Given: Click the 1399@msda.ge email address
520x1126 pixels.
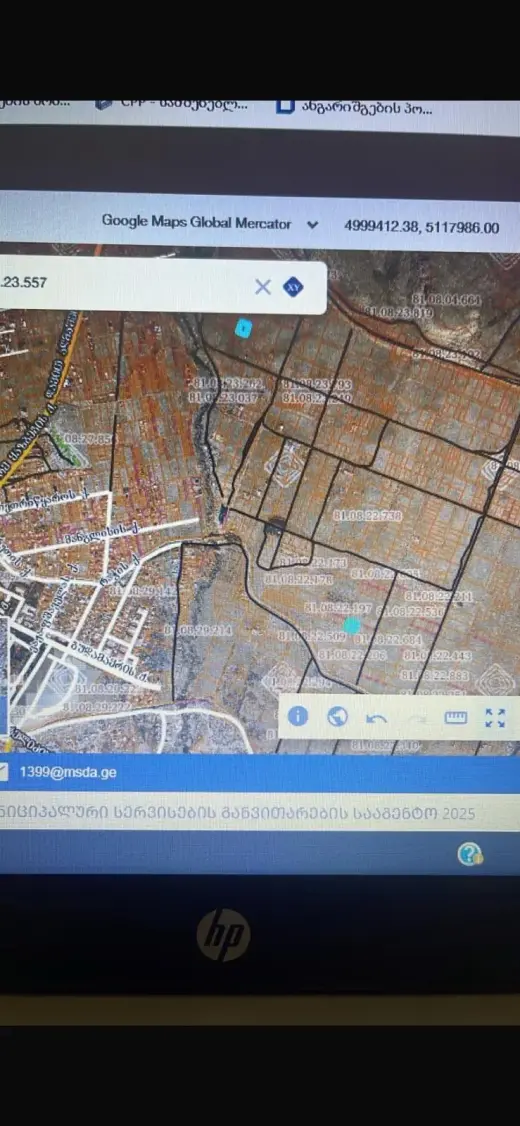Looking at the screenshot, I should [68, 773].
